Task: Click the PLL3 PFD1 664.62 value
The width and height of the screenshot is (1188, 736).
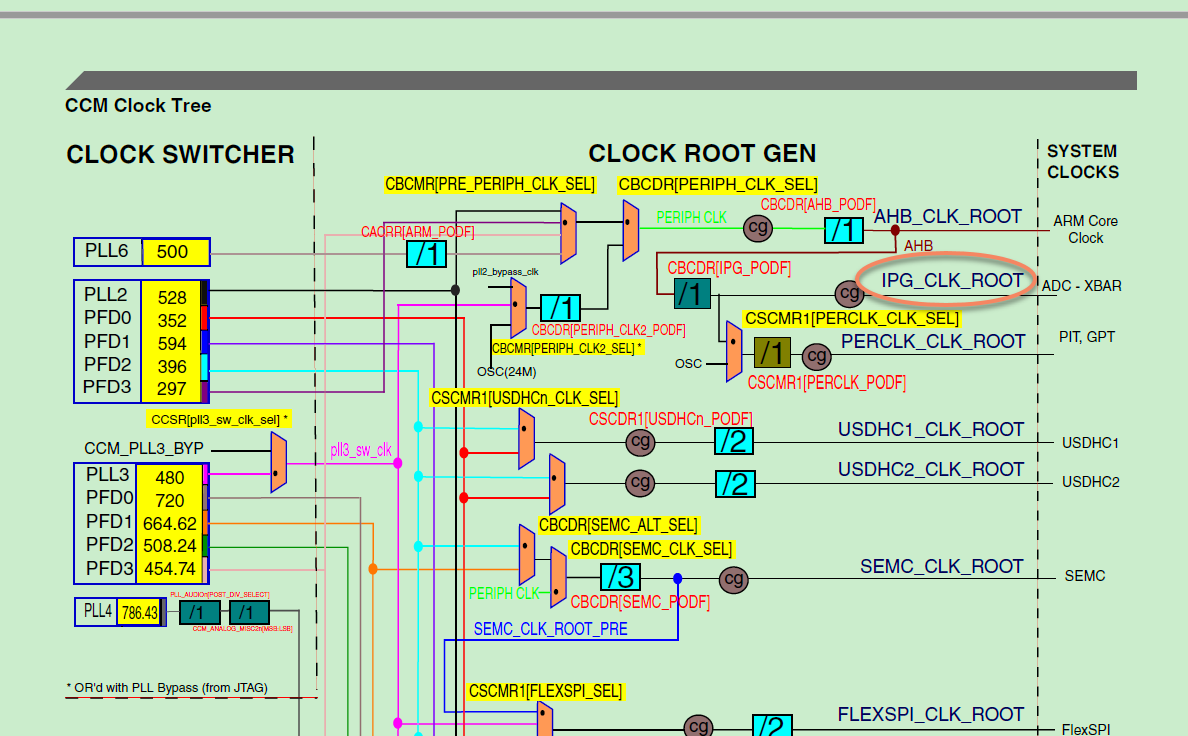Action: pos(170,523)
